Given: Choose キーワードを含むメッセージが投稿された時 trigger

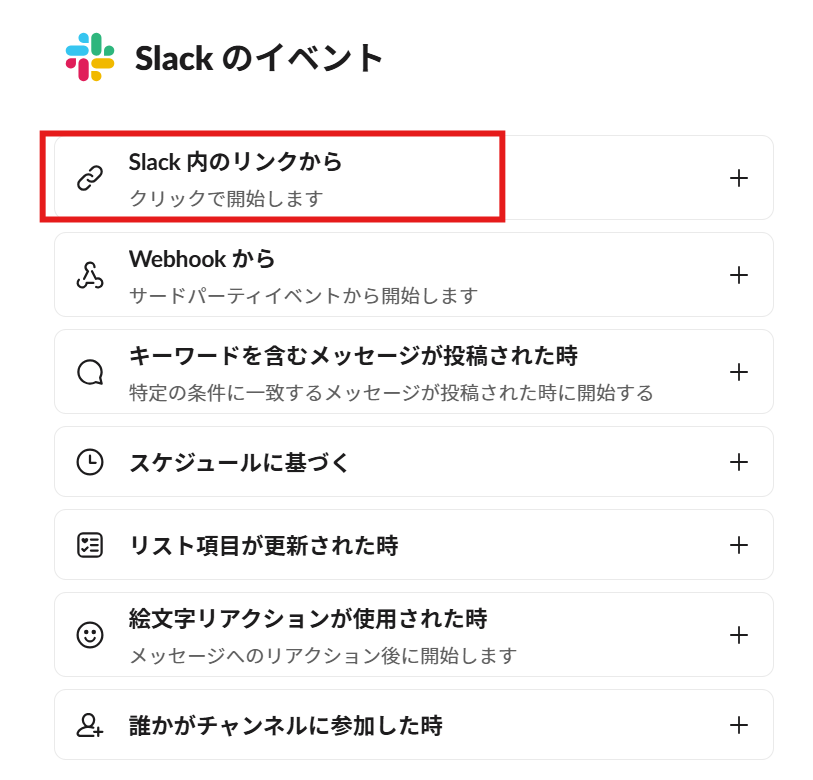Looking at the screenshot, I should coord(353,356).
